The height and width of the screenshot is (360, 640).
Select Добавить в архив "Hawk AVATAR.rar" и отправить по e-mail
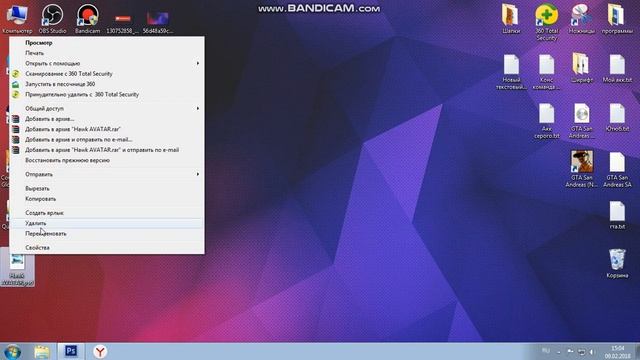[x=107, y=150]
